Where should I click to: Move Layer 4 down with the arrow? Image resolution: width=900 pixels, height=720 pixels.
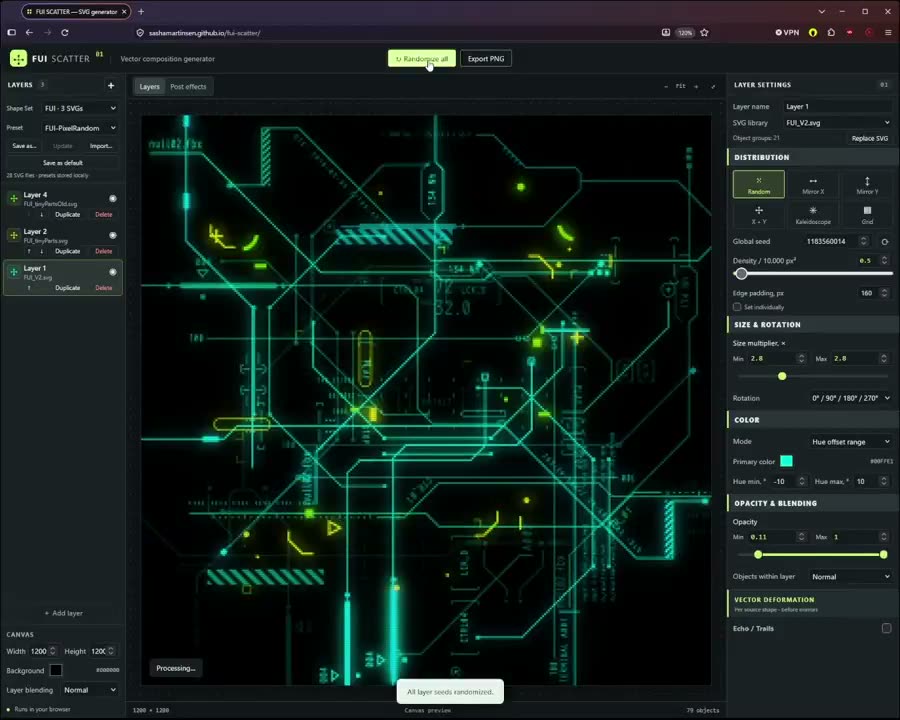tap(41, 215)
